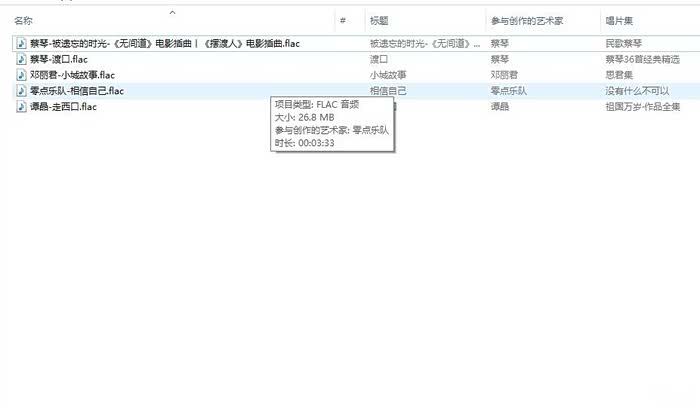Click album cell 没有什么不可以
This screenshot has width=700, height=407.
[x=637, y=91]
